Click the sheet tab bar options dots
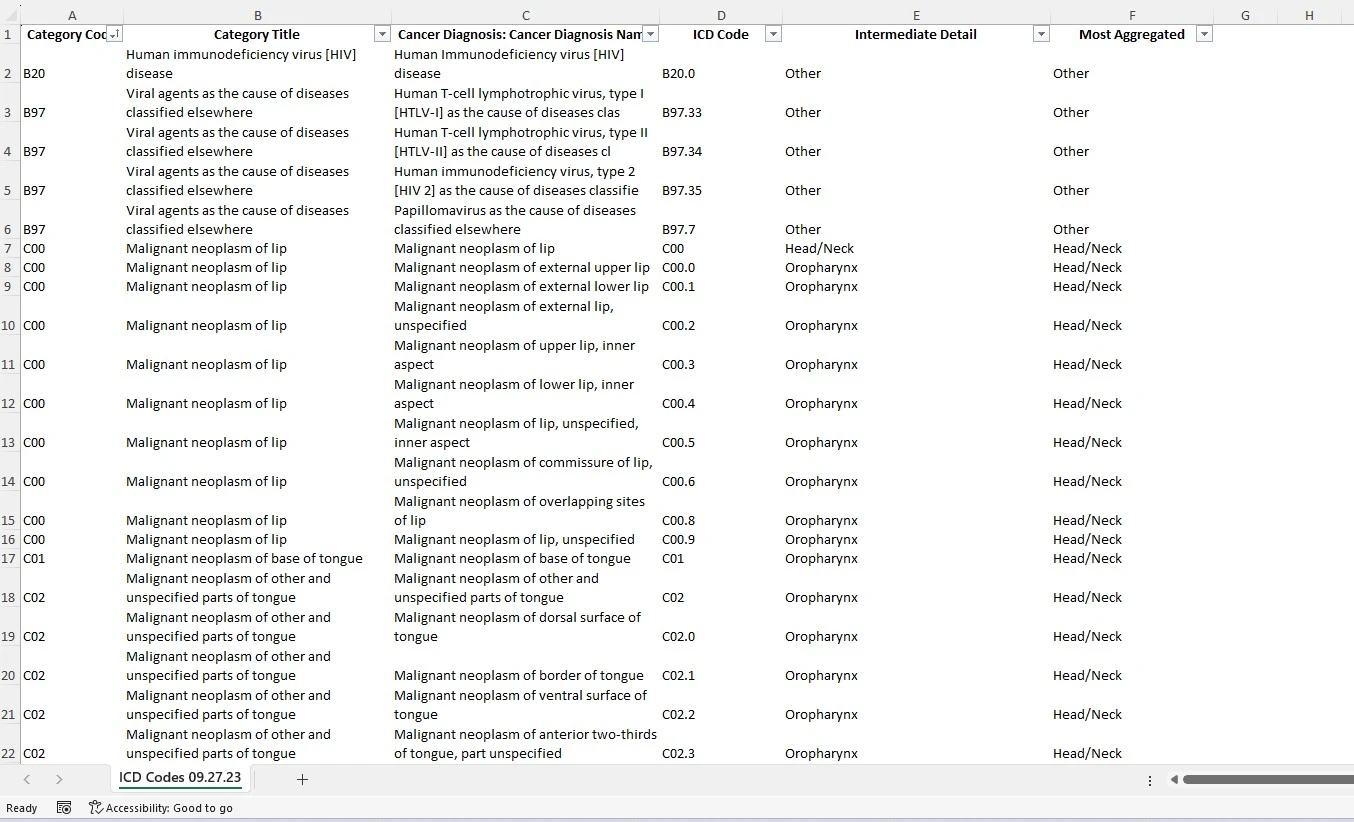Viewport: 1354px width, 822px height. (x=1149, y=780)
